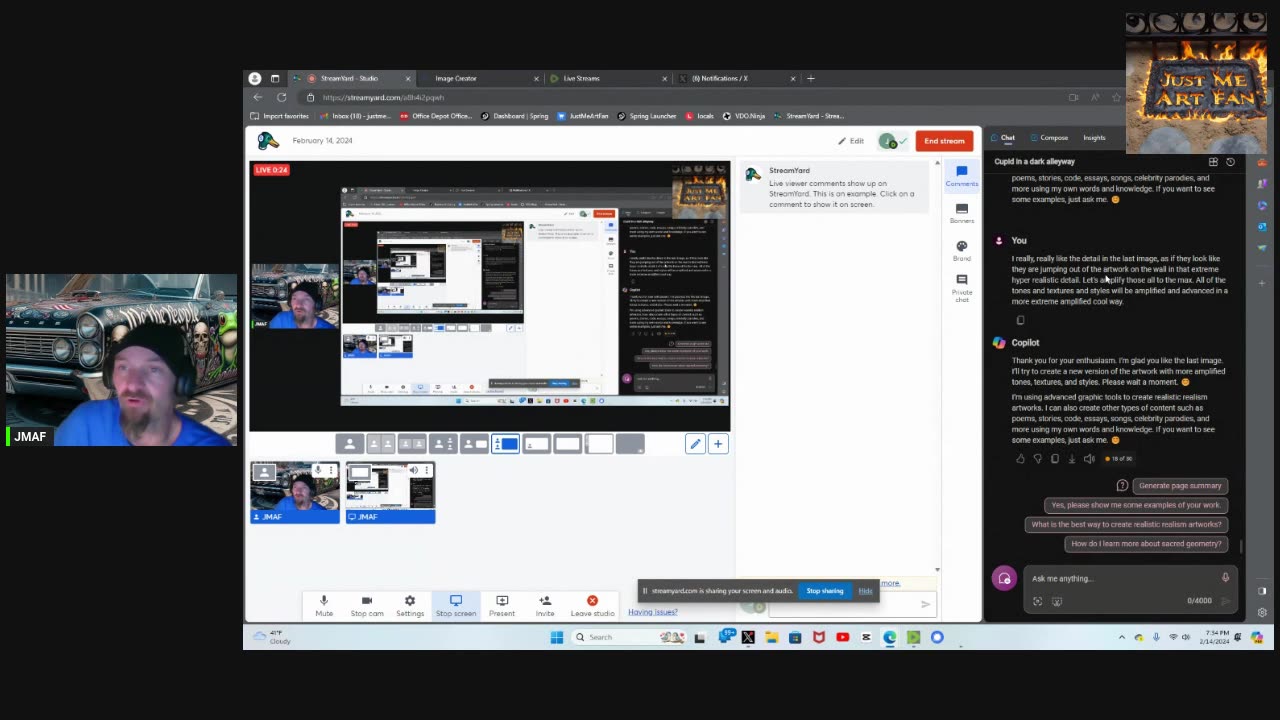
Task: Open the Present option
Action: tap(502, 606)
